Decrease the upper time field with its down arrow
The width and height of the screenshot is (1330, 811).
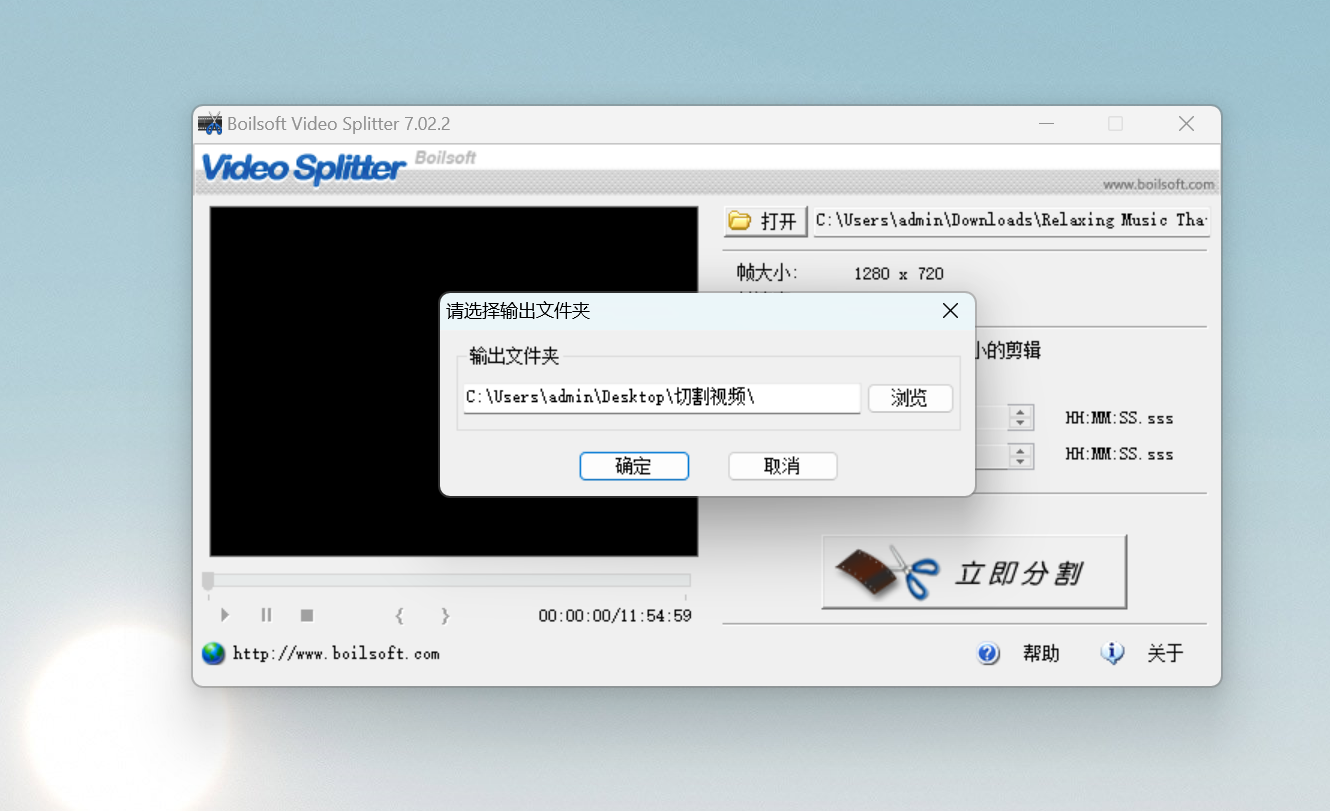click(1021, 423)
